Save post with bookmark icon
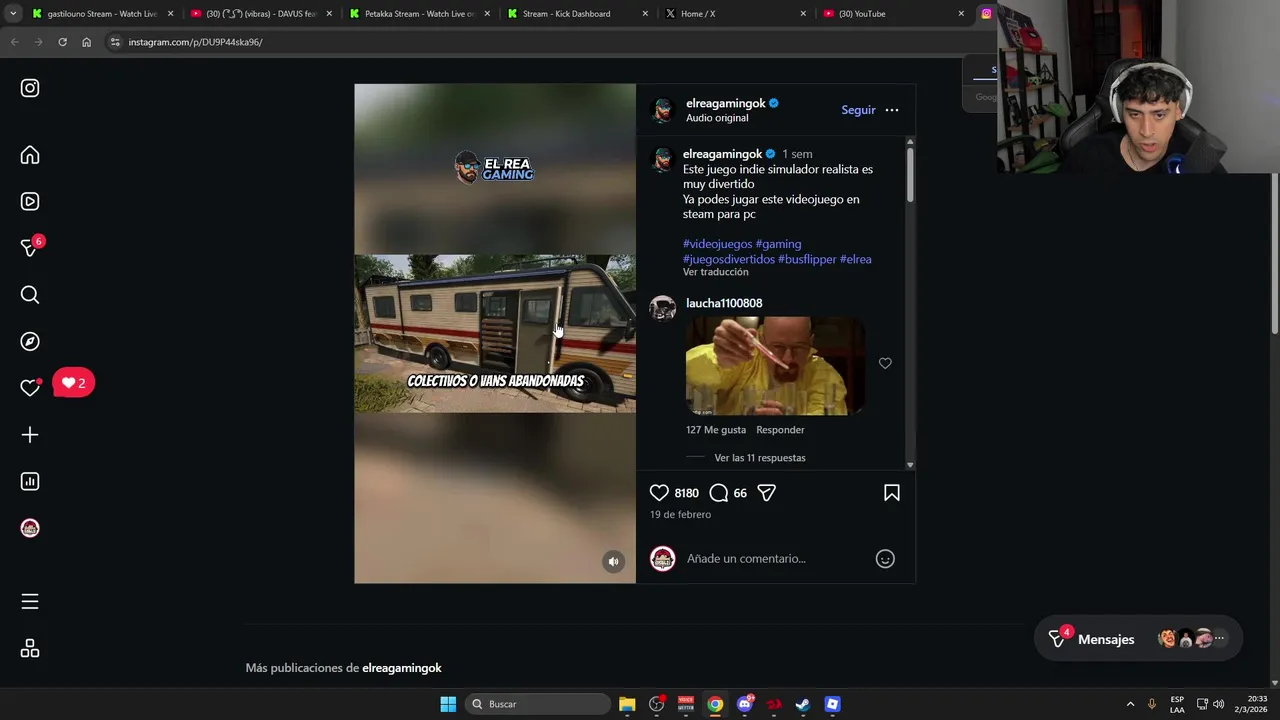Image resolution: width=1280 pixels, height=720 pixels. pyautogui.click(x=892, y=493)
